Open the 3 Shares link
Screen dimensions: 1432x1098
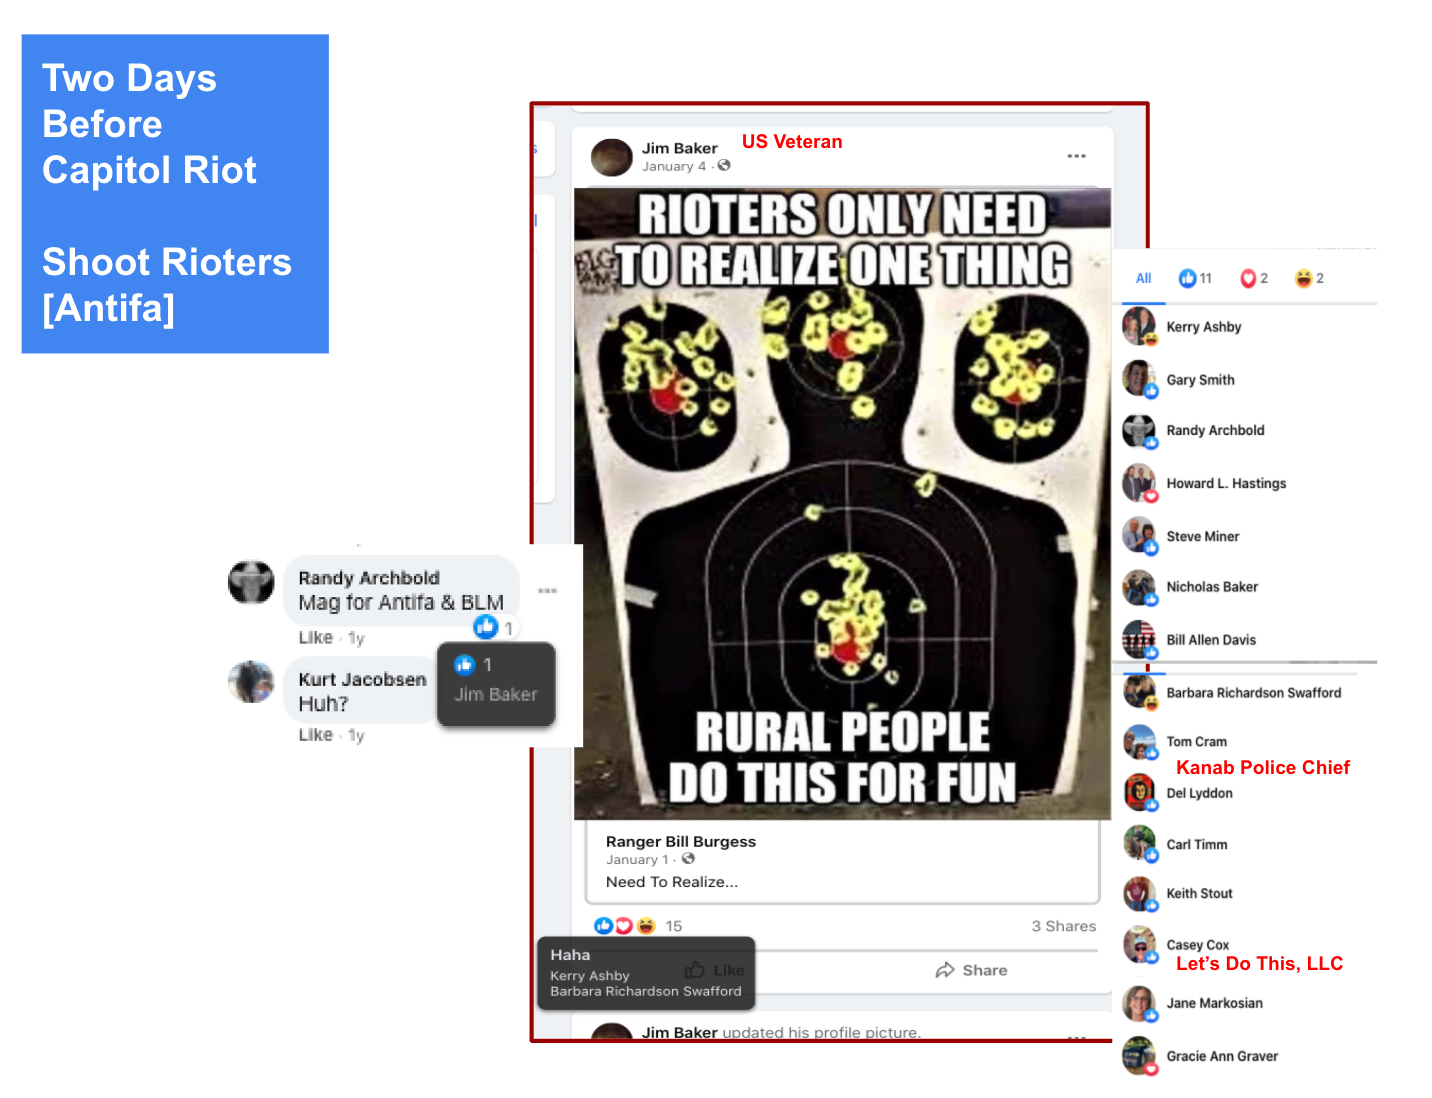click(1064, 926)
